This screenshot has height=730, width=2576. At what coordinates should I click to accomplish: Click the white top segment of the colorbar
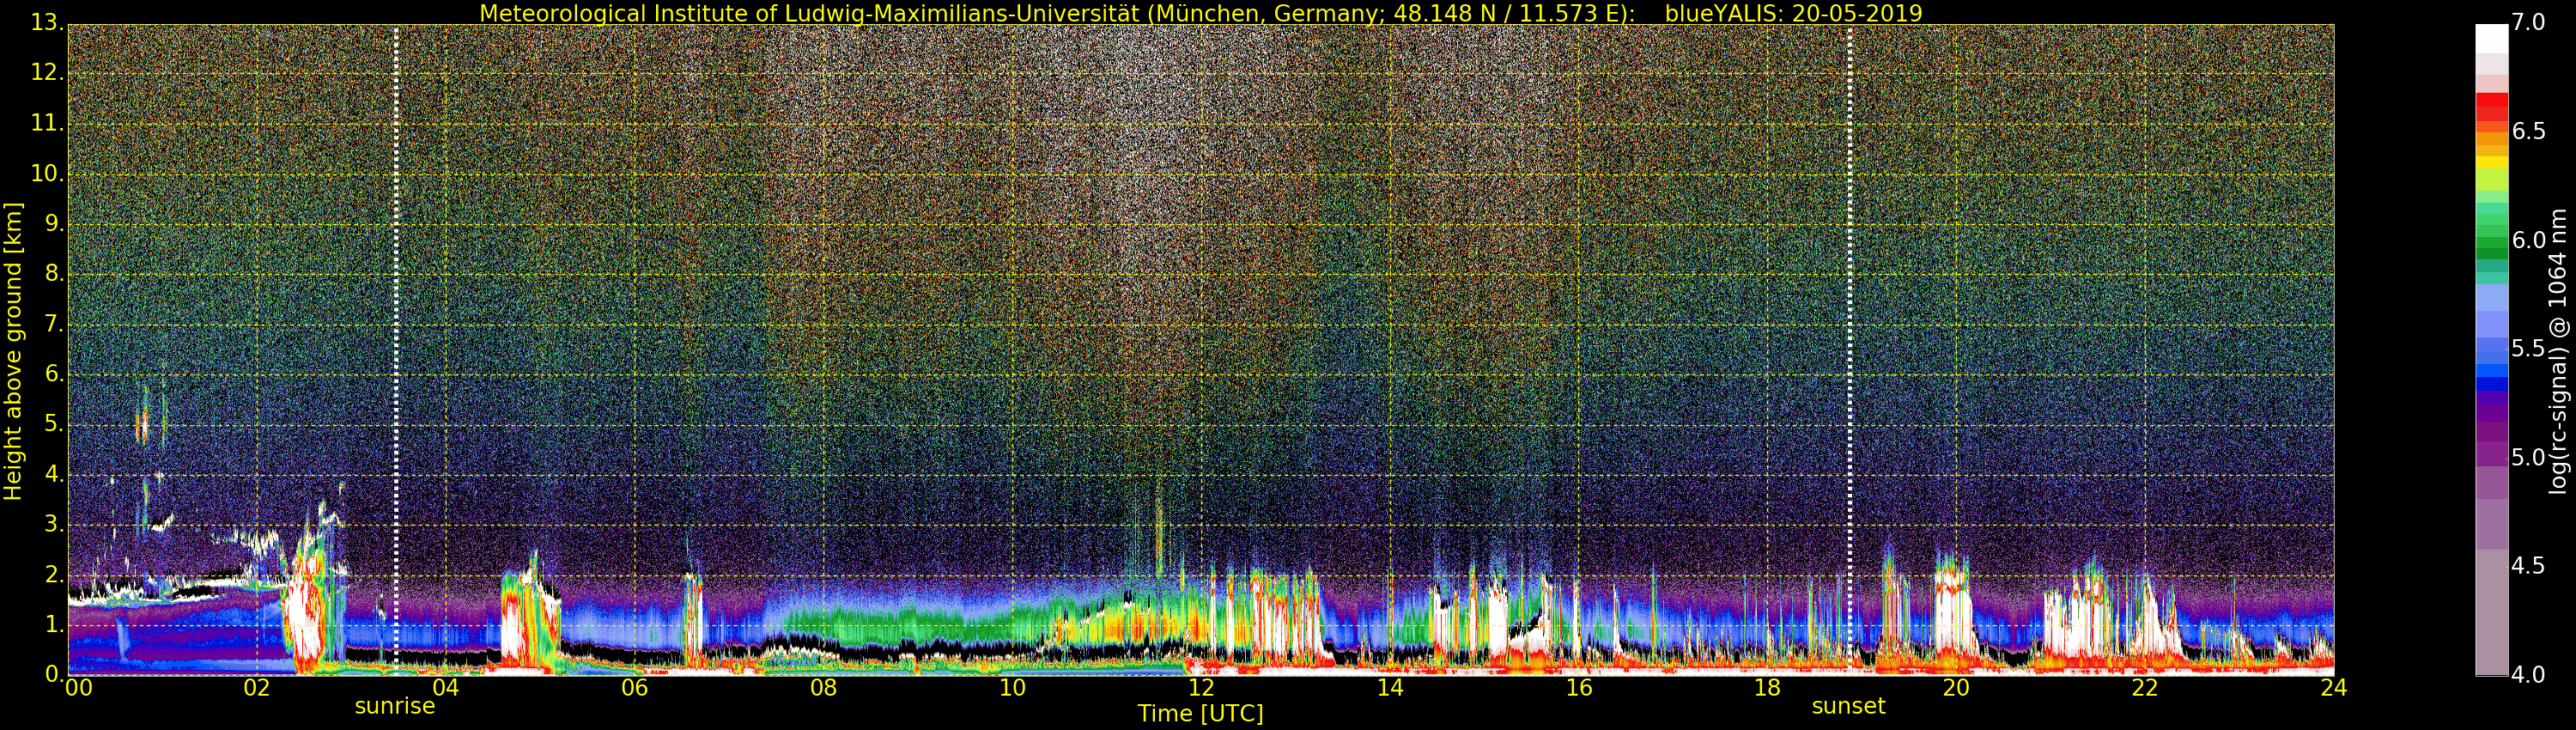[2491, 38]
